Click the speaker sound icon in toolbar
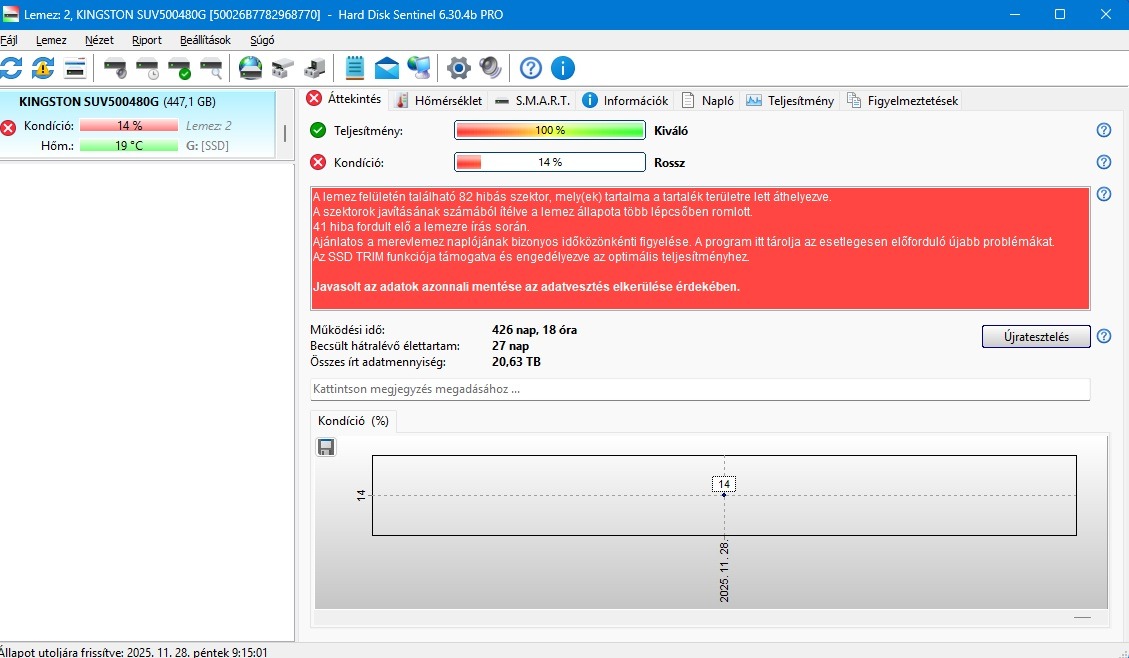This screenshot has height=658, width=1129. coord(490,68)
